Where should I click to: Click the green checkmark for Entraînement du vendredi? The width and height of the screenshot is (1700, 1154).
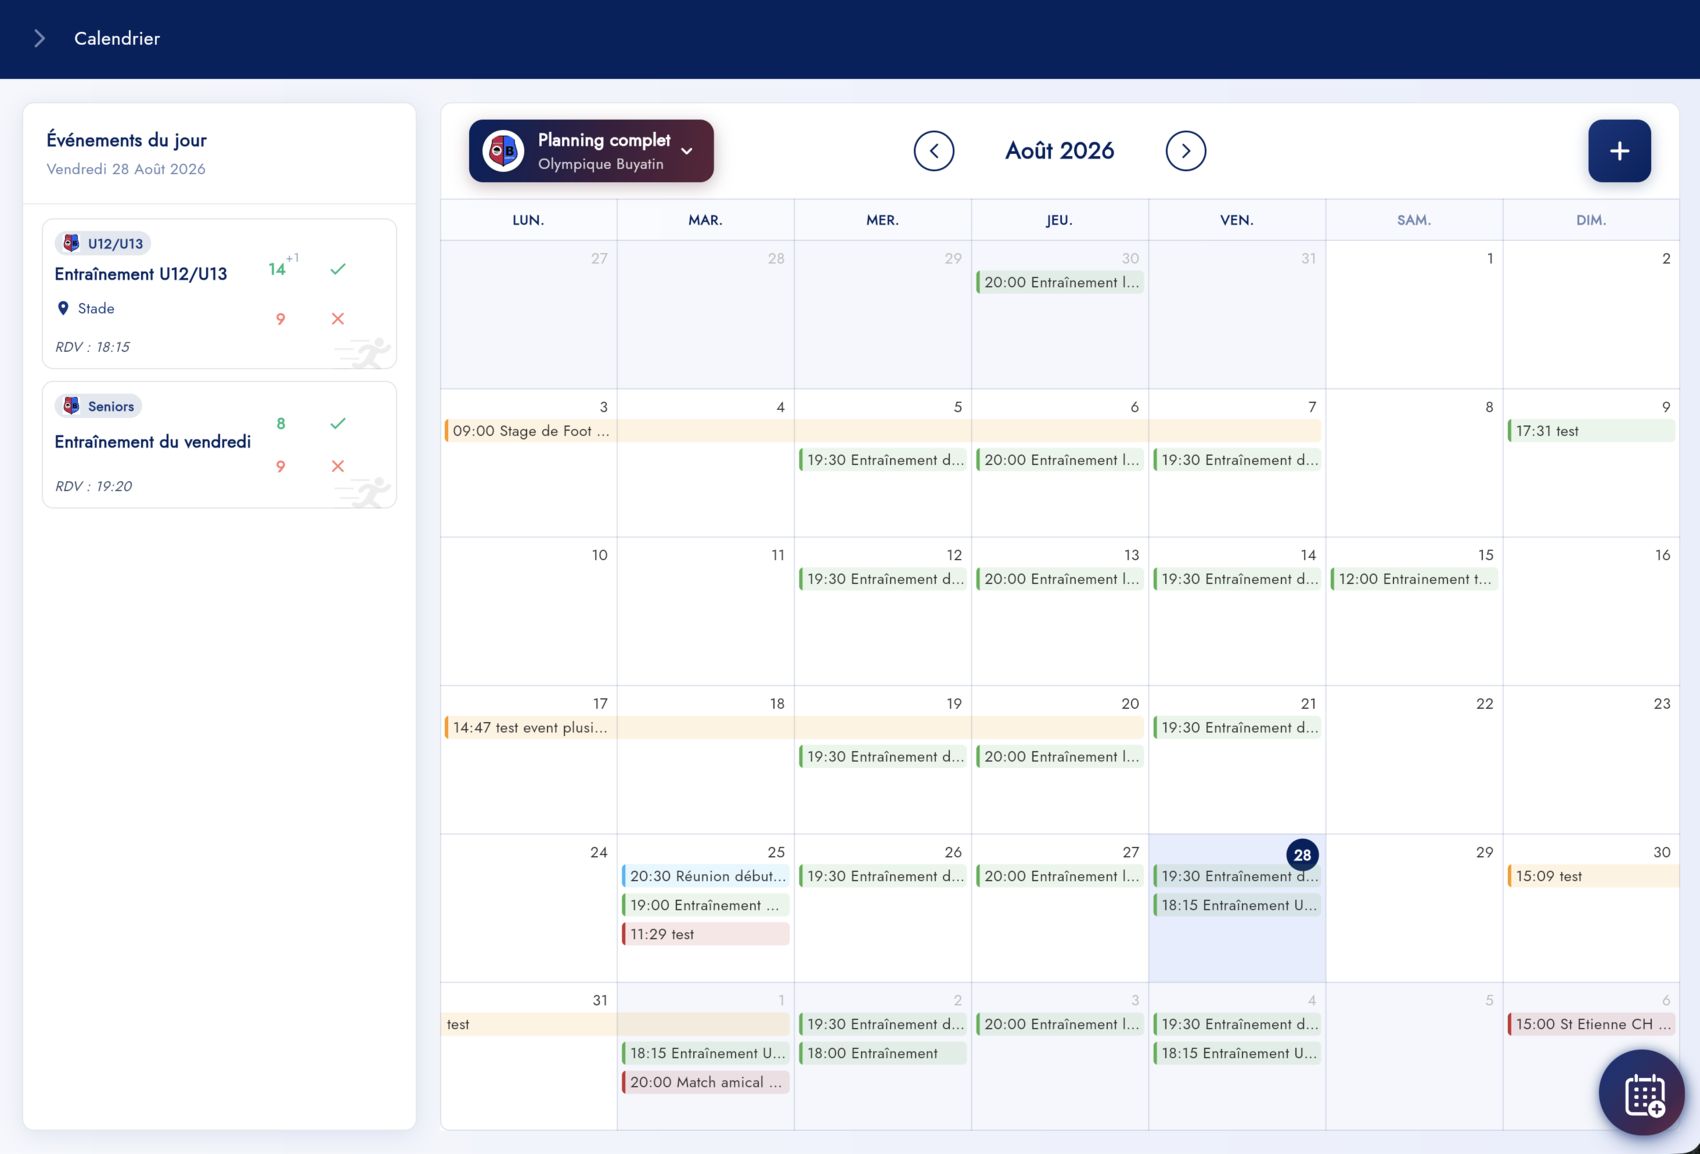tap(338, 423)
